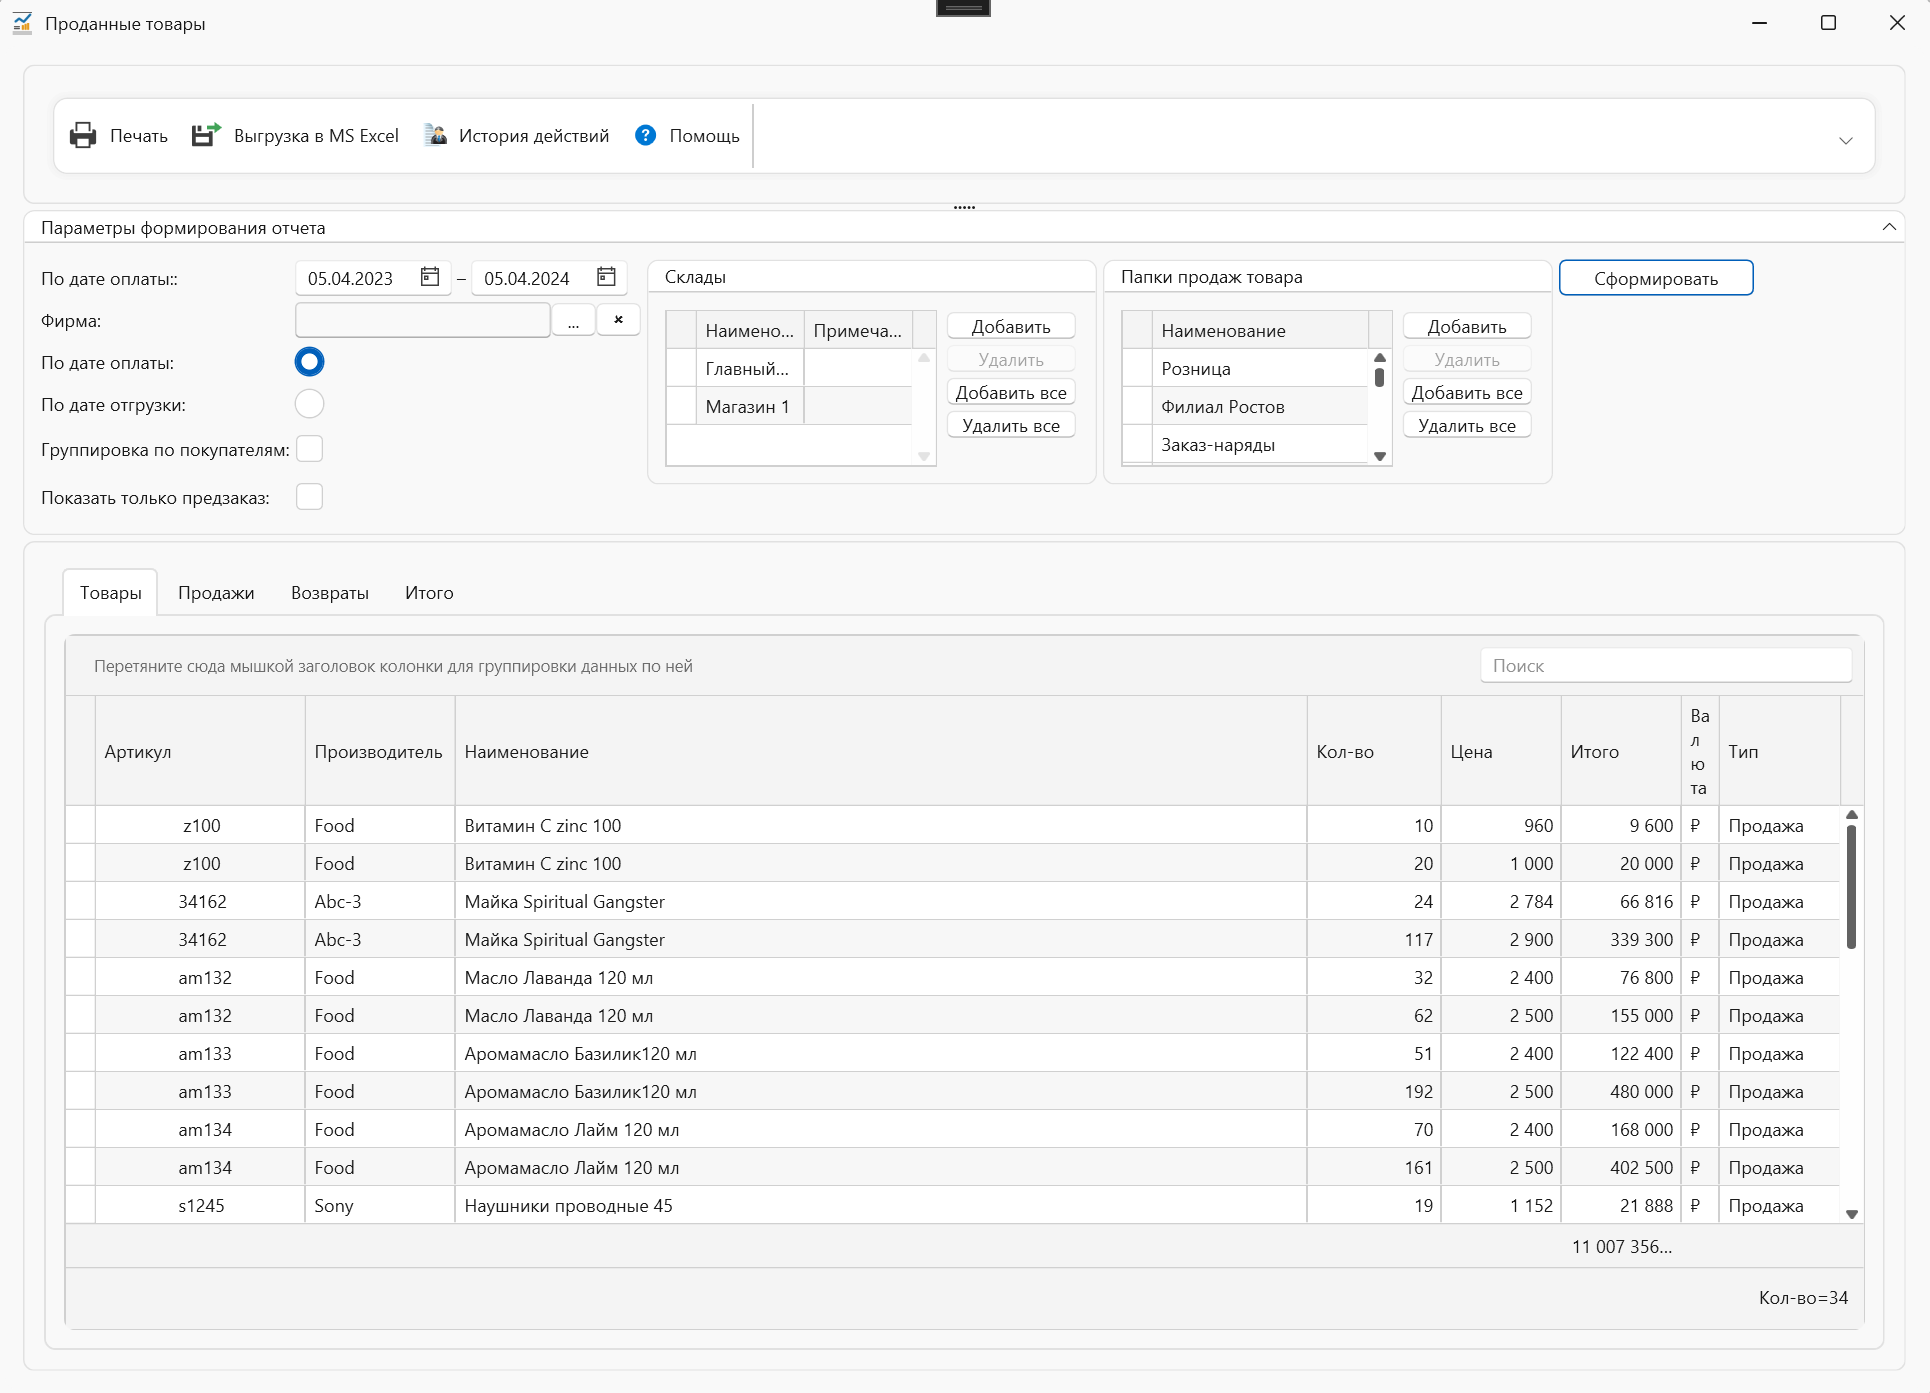Select the 'По дате оплаты' radio button

309,362
